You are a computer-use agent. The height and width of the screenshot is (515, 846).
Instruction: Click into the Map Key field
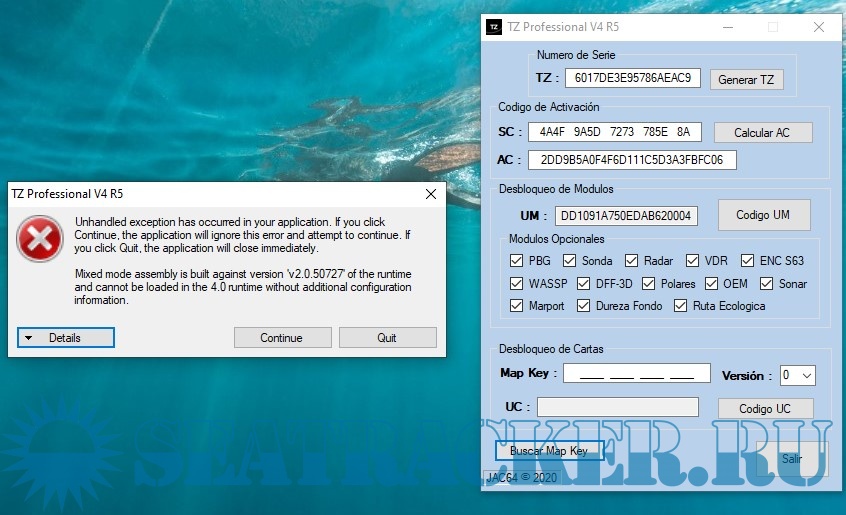[x=636, y=374]
